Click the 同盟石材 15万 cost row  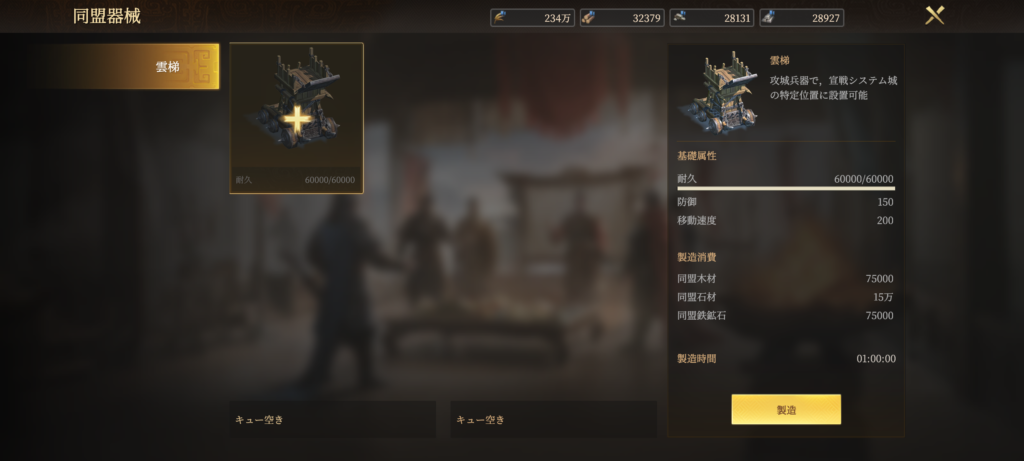pos(786,297)
